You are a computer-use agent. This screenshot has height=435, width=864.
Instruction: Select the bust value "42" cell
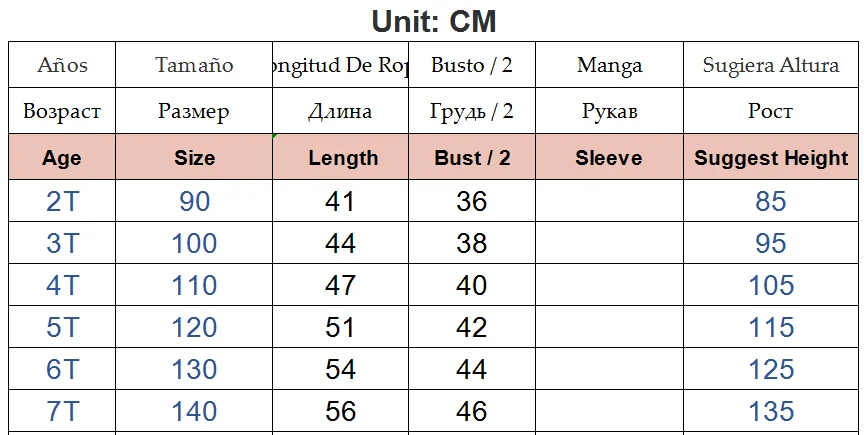pos(472,327)
